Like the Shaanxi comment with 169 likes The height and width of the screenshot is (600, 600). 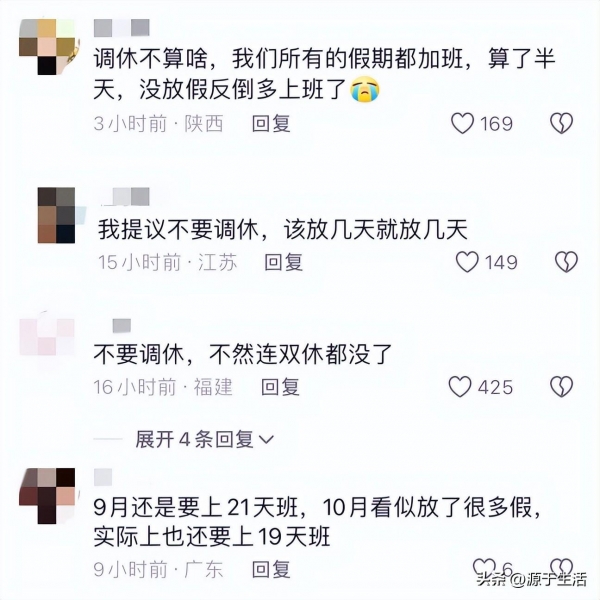point(463,124)
